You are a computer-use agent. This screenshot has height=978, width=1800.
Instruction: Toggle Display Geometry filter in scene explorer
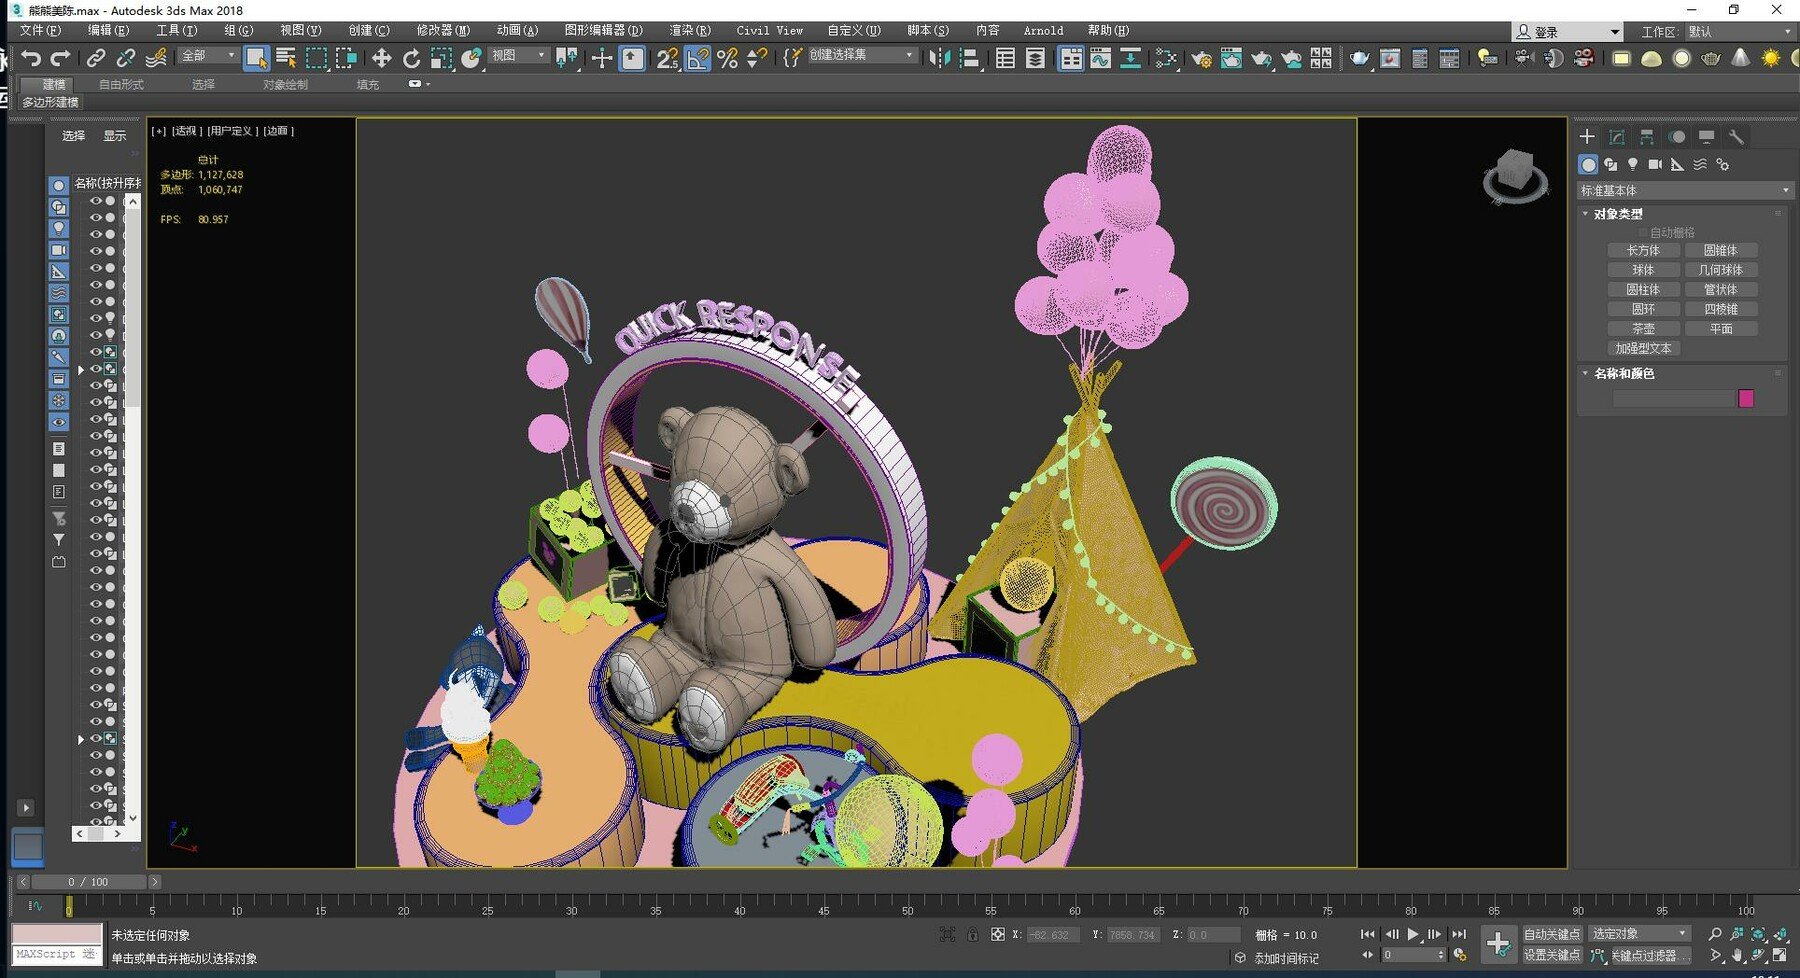59,185
